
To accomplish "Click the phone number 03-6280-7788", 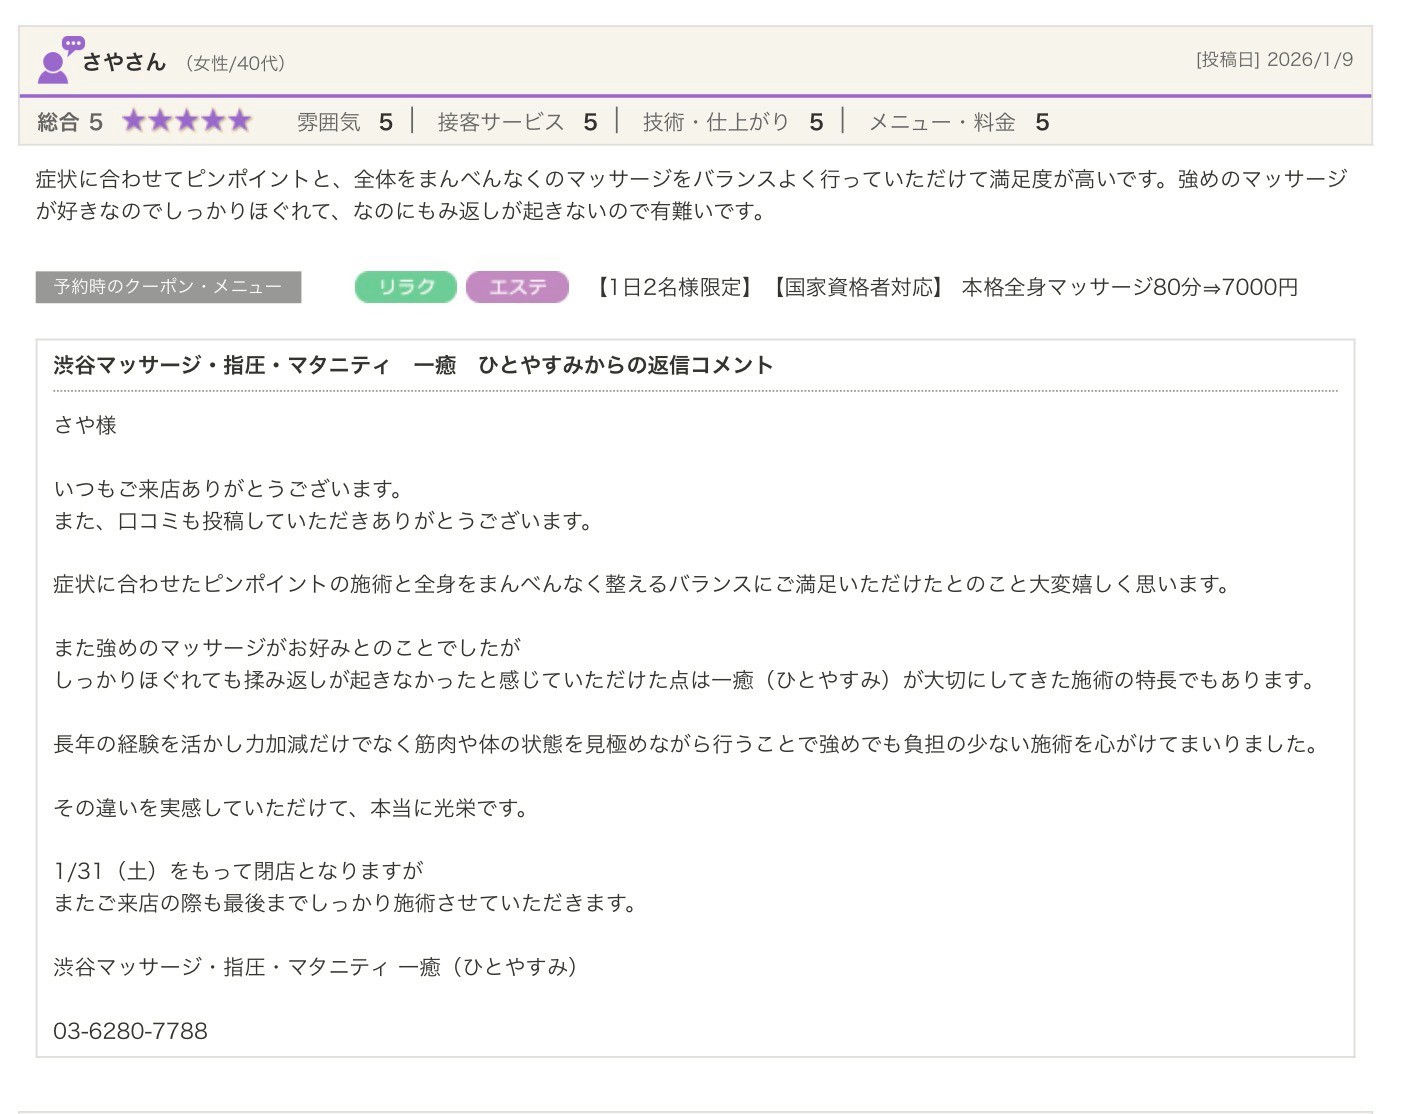I will pyautogui.click(x=130, y=1031).
